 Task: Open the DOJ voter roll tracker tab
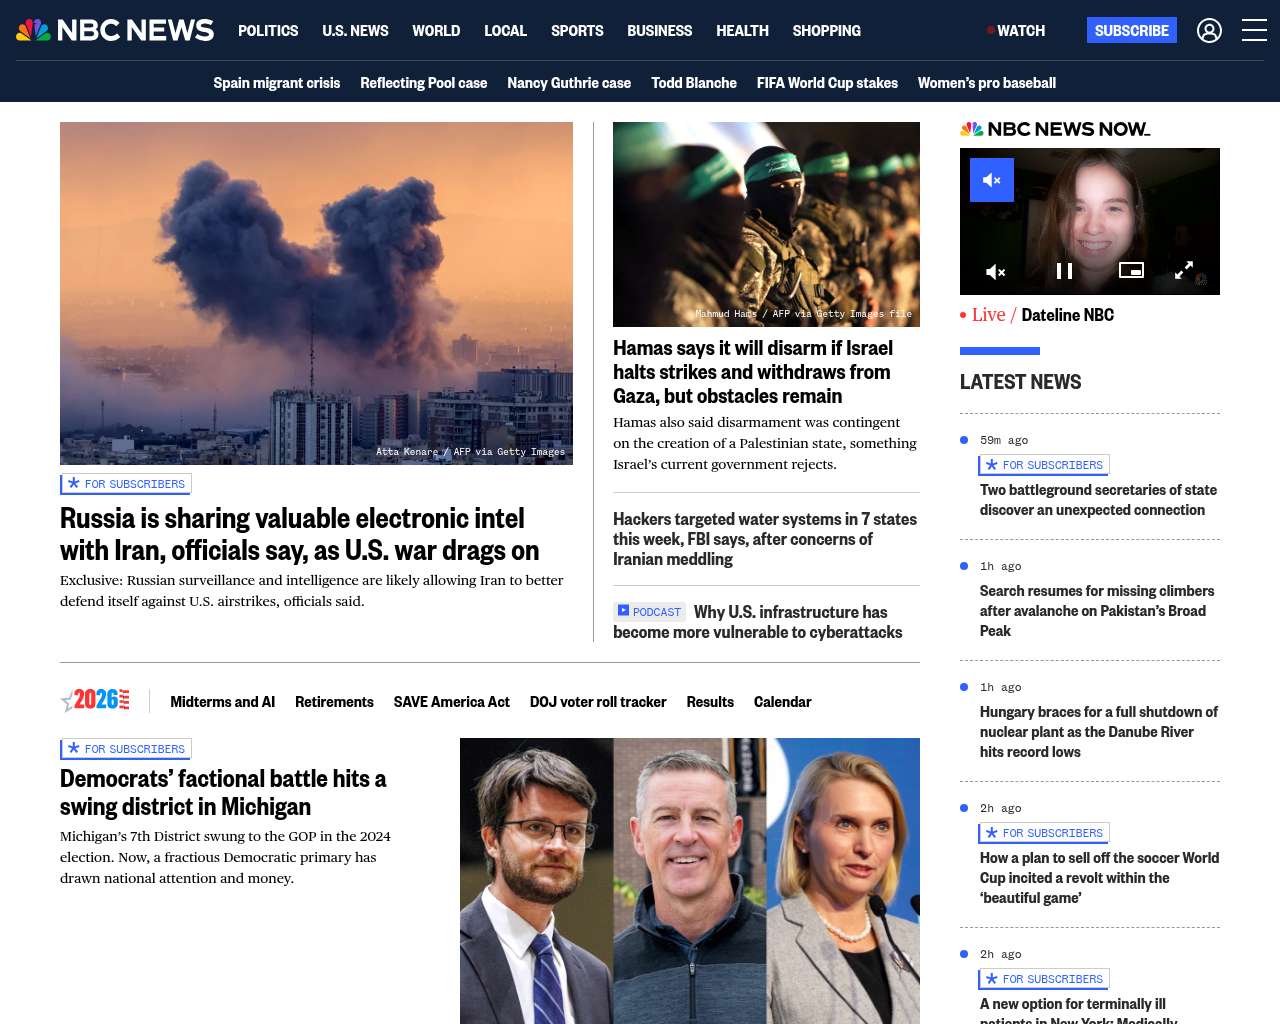coord(598,702)
